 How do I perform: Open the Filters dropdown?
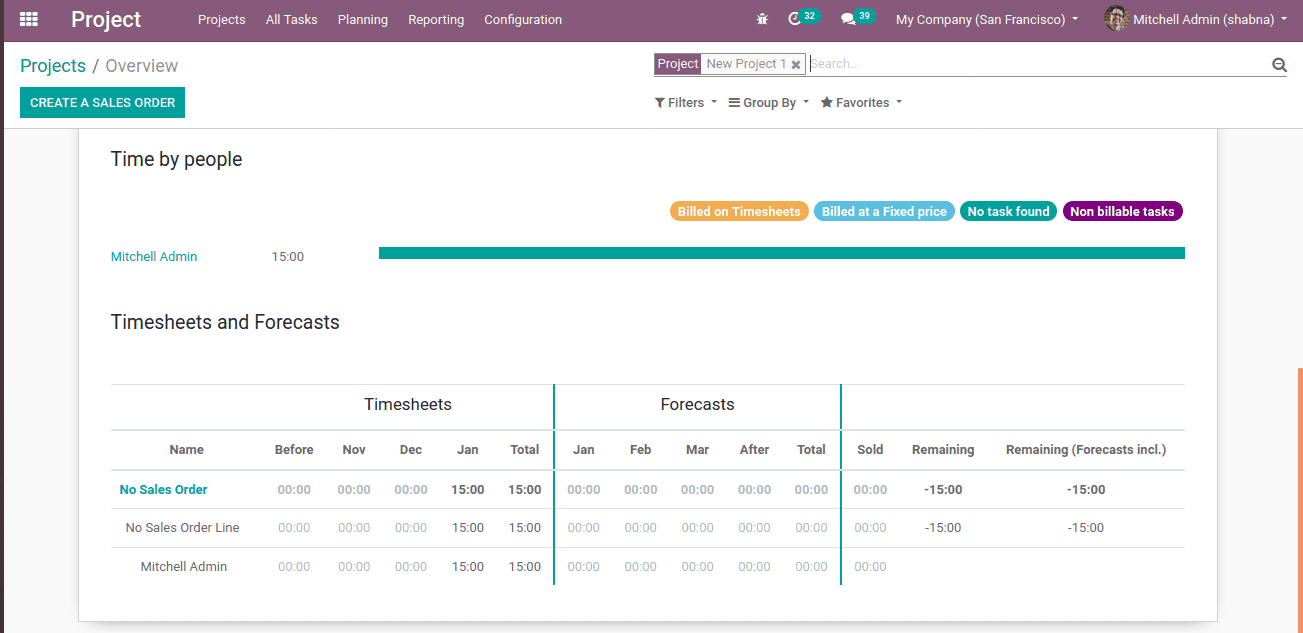(x=686, y=102)
